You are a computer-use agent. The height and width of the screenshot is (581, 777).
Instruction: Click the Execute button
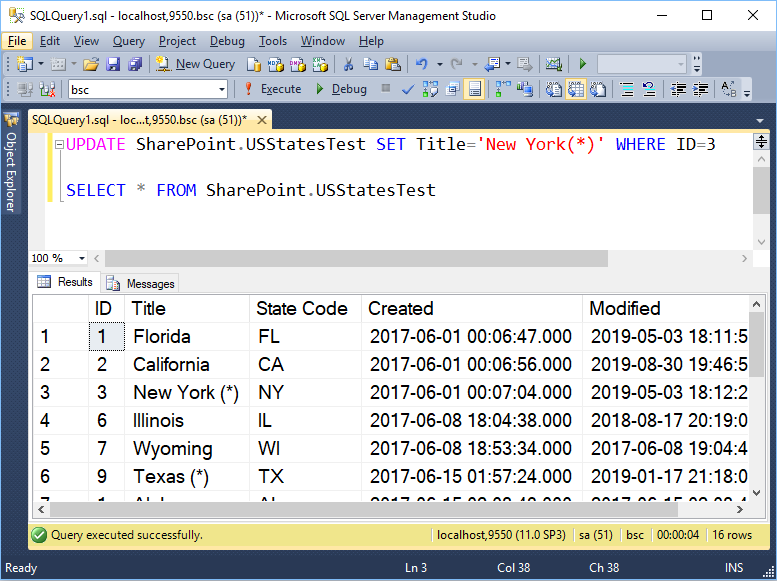[273, 89]
